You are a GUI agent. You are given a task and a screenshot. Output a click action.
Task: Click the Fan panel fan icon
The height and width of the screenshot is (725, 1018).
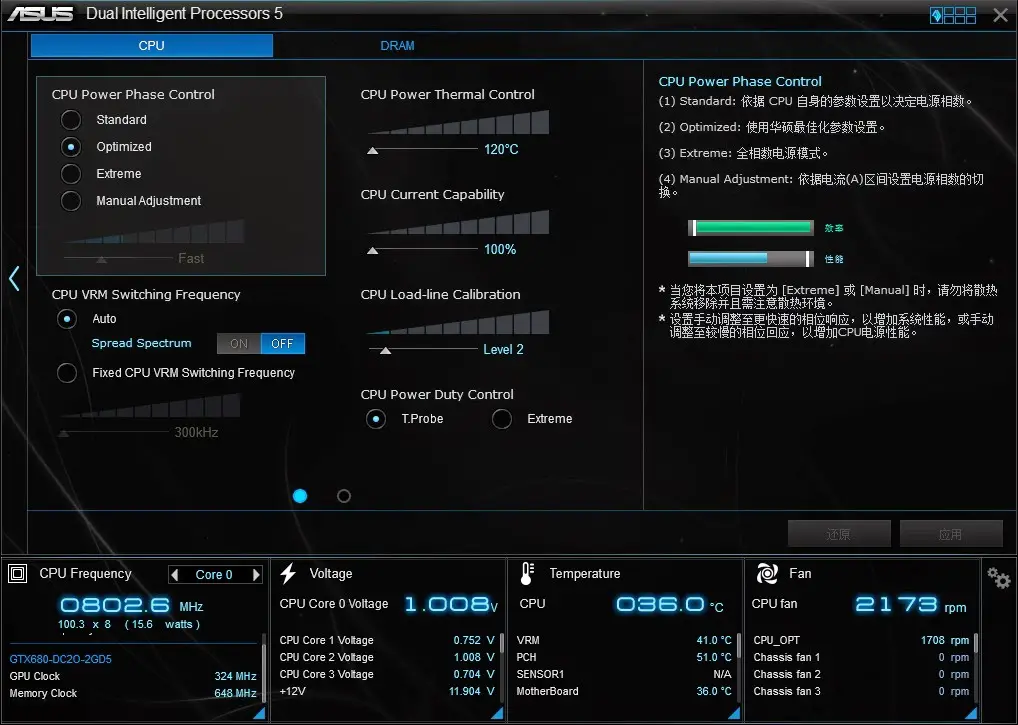pyautogui.click(x=767, y=574)
